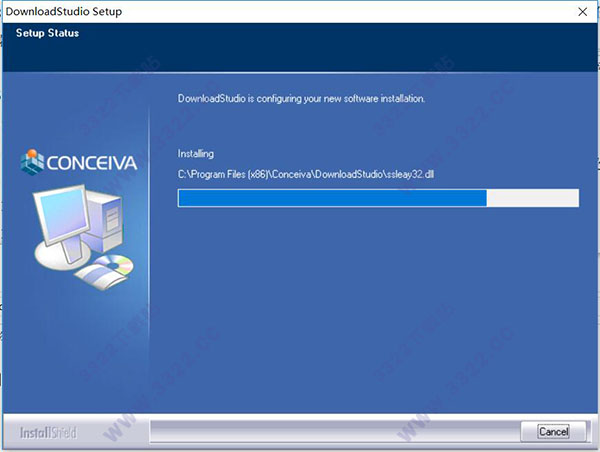Viewport: 600px width, 452px height.
Task: Click the Cancel button
Action: (x=553, y=431)
